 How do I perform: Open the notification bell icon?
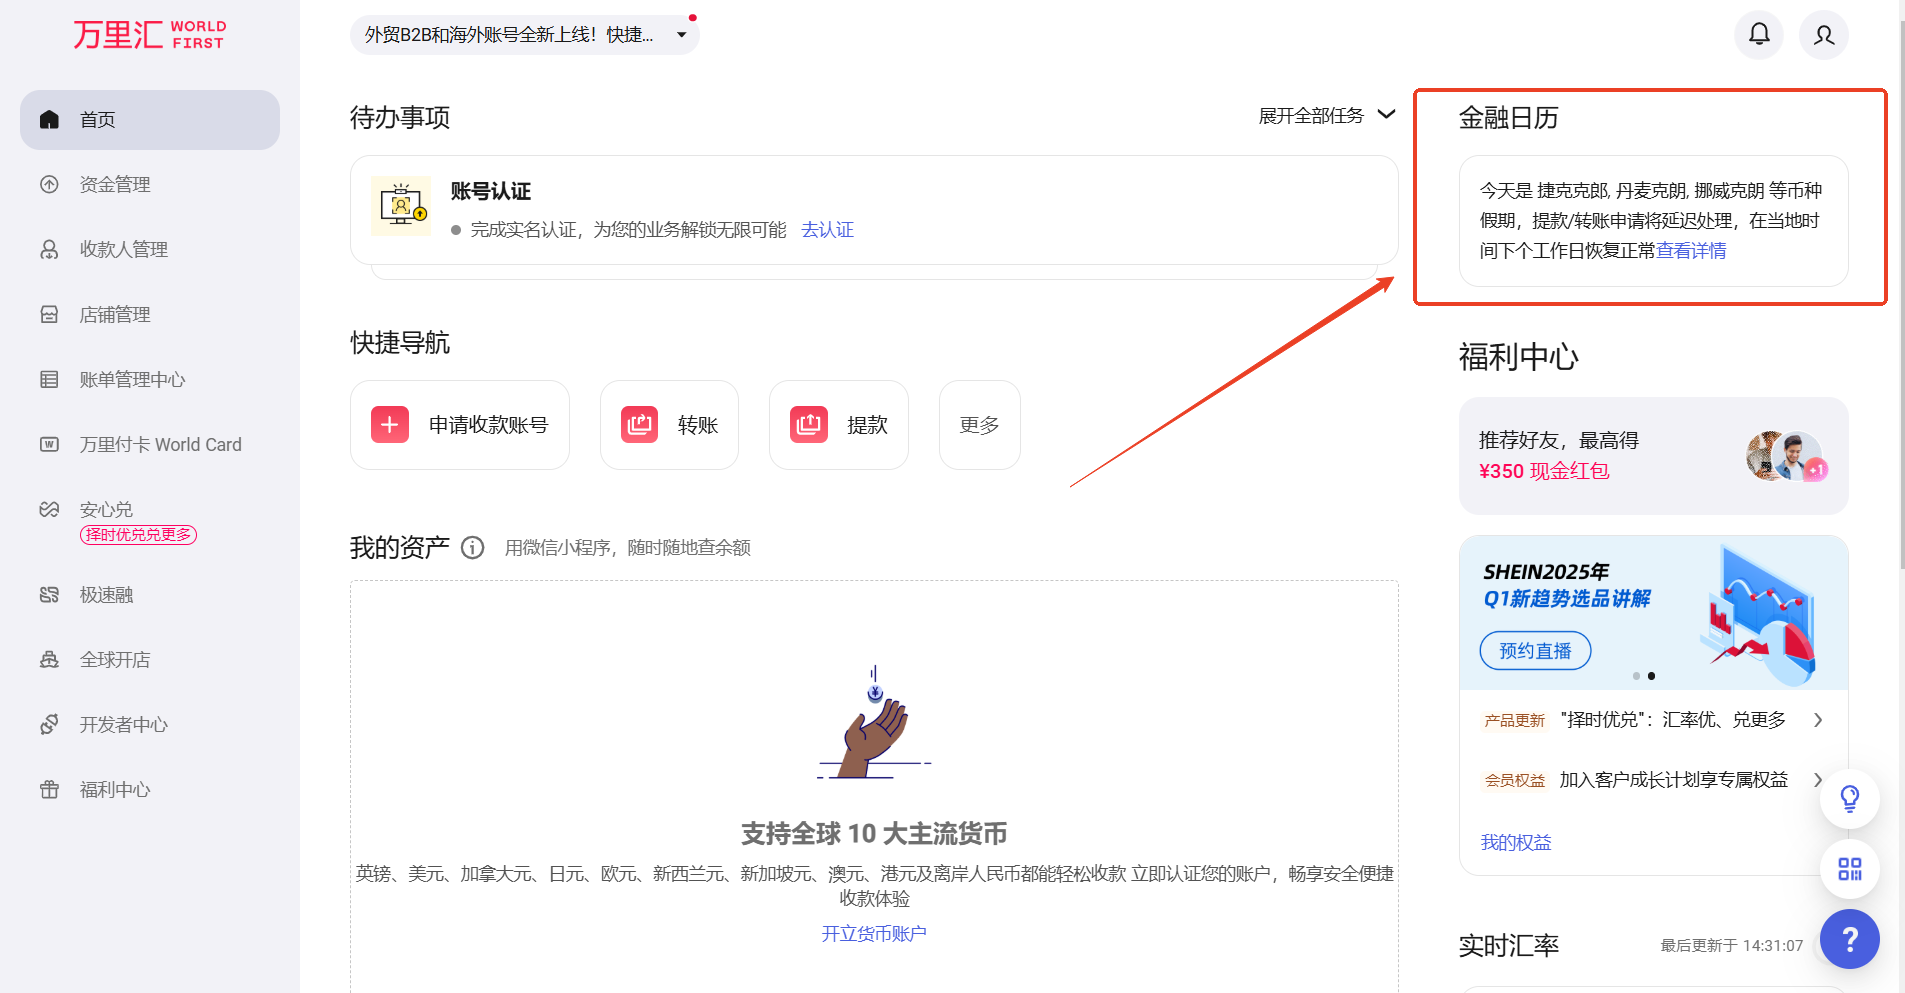pos(1758,35)
